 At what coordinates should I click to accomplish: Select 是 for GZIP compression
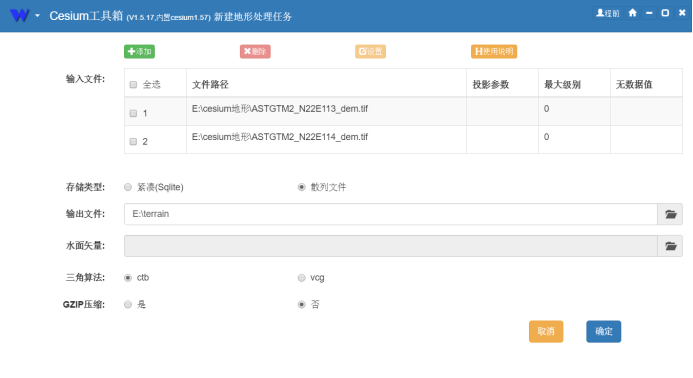[128, 304]
